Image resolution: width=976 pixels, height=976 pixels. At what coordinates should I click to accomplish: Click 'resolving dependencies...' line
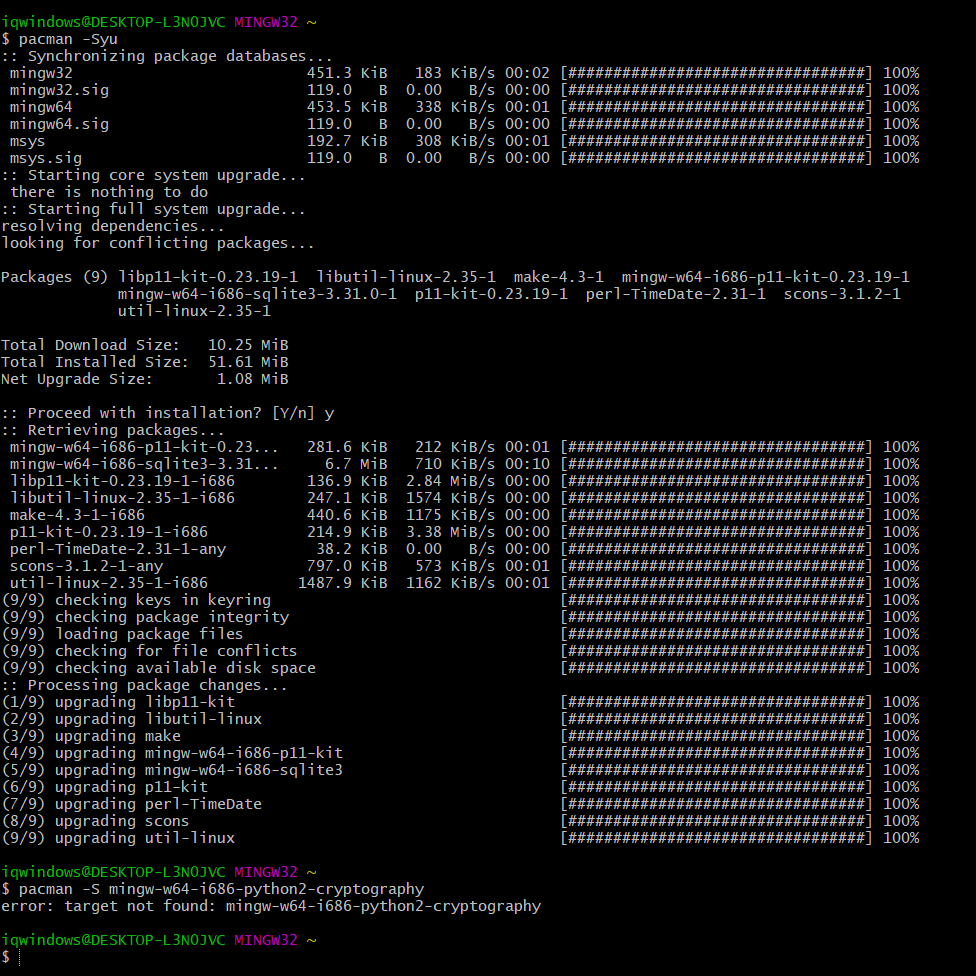[x=113, y=227]
